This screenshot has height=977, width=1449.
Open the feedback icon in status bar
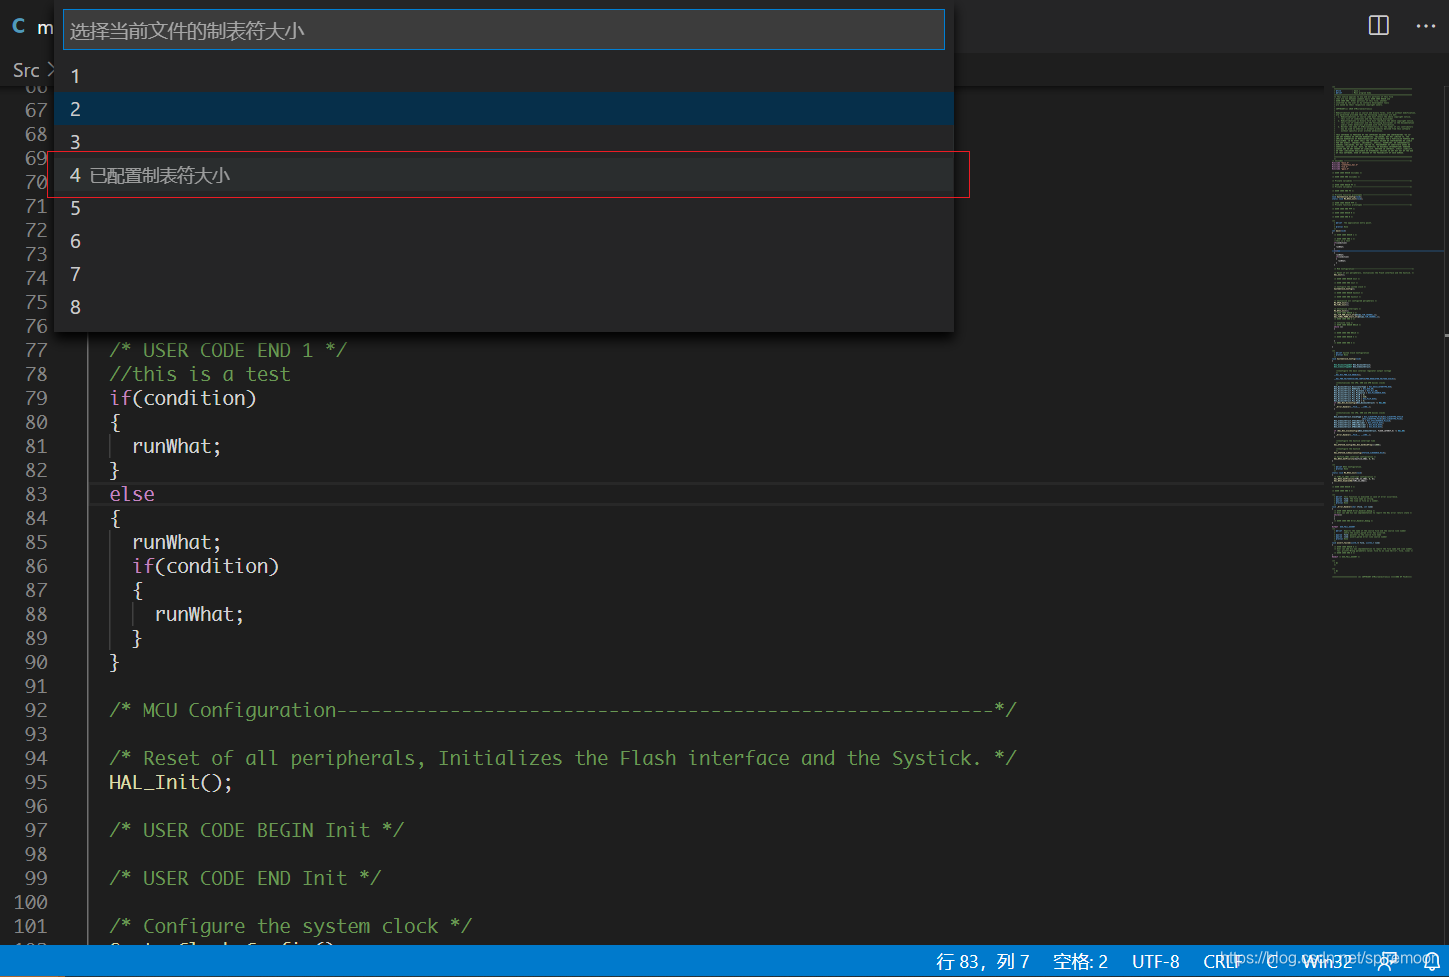coord(1386,961)
